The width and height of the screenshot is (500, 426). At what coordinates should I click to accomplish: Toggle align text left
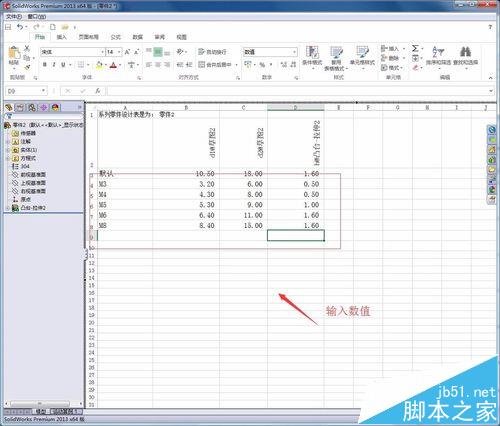click(x=149, y=65)
